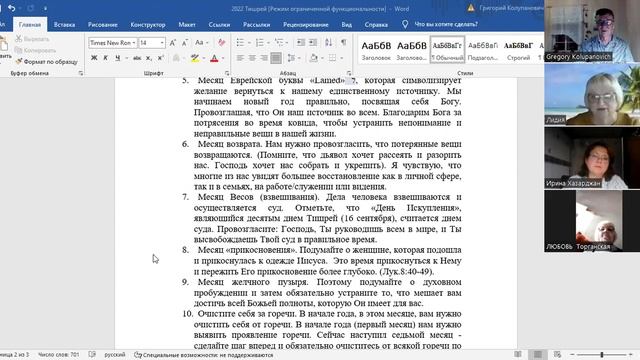Image resolution: width=640 pixels, height=360 pixels.
Task: Open accessibility checker in status bar
Action: (204, 355)
